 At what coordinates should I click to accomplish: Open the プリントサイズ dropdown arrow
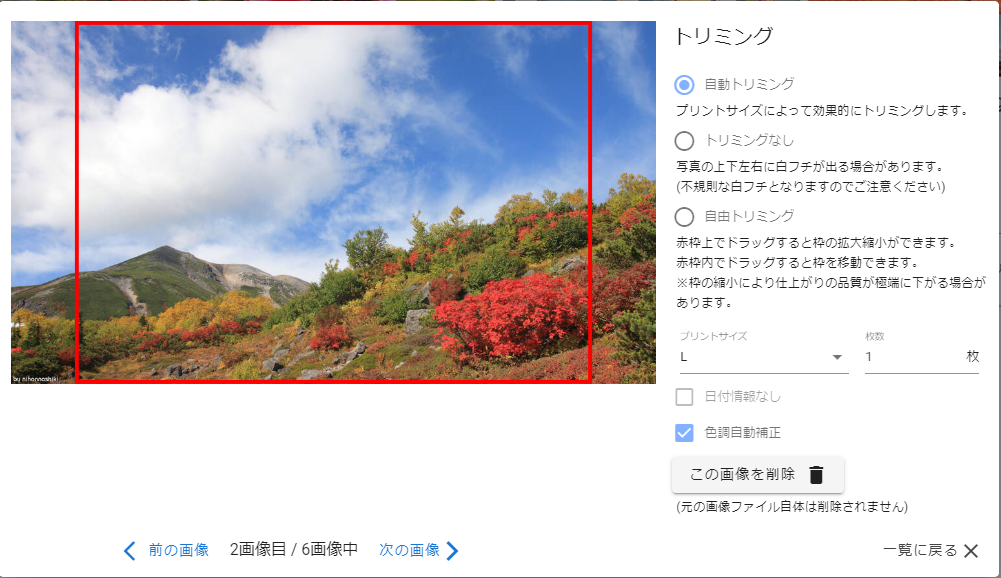tap(836, 357)
